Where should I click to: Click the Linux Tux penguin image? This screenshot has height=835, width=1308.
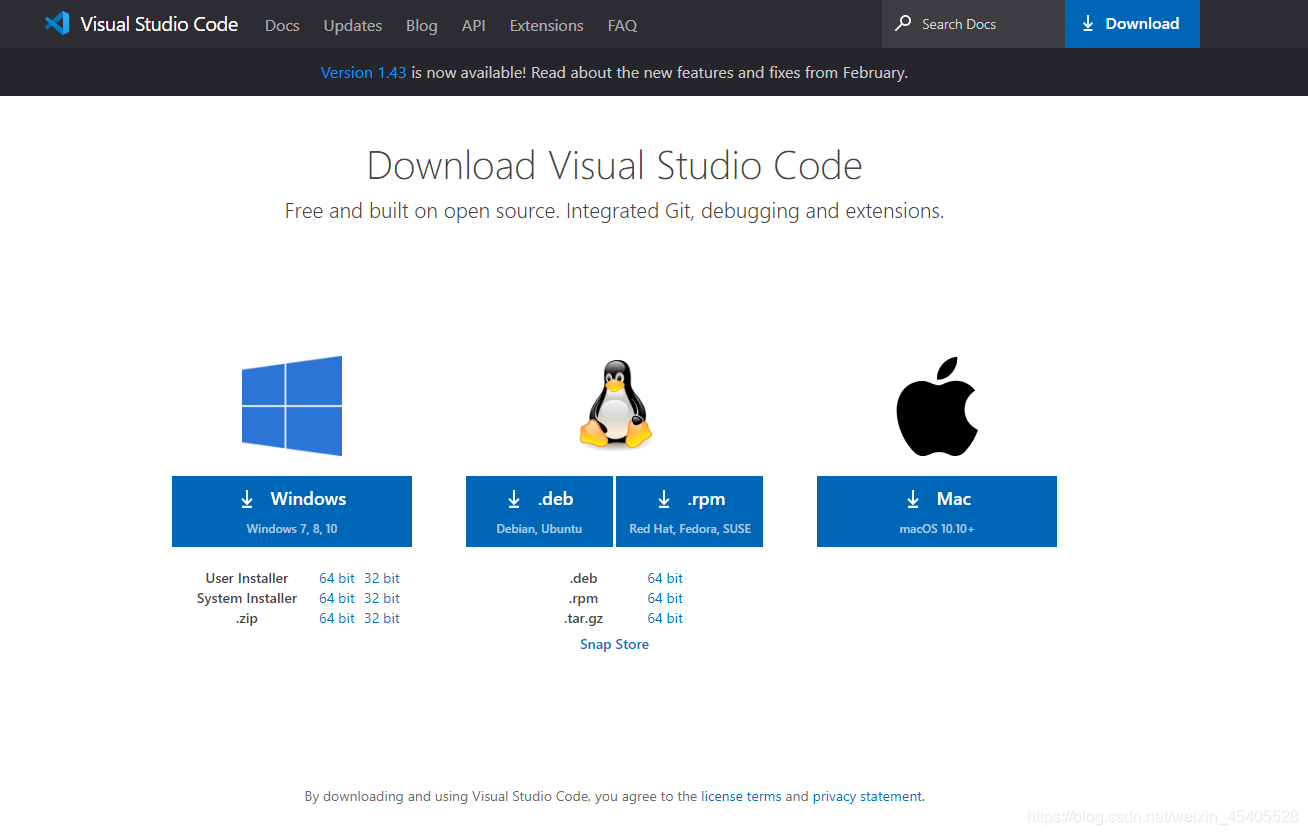click(615, 403)
